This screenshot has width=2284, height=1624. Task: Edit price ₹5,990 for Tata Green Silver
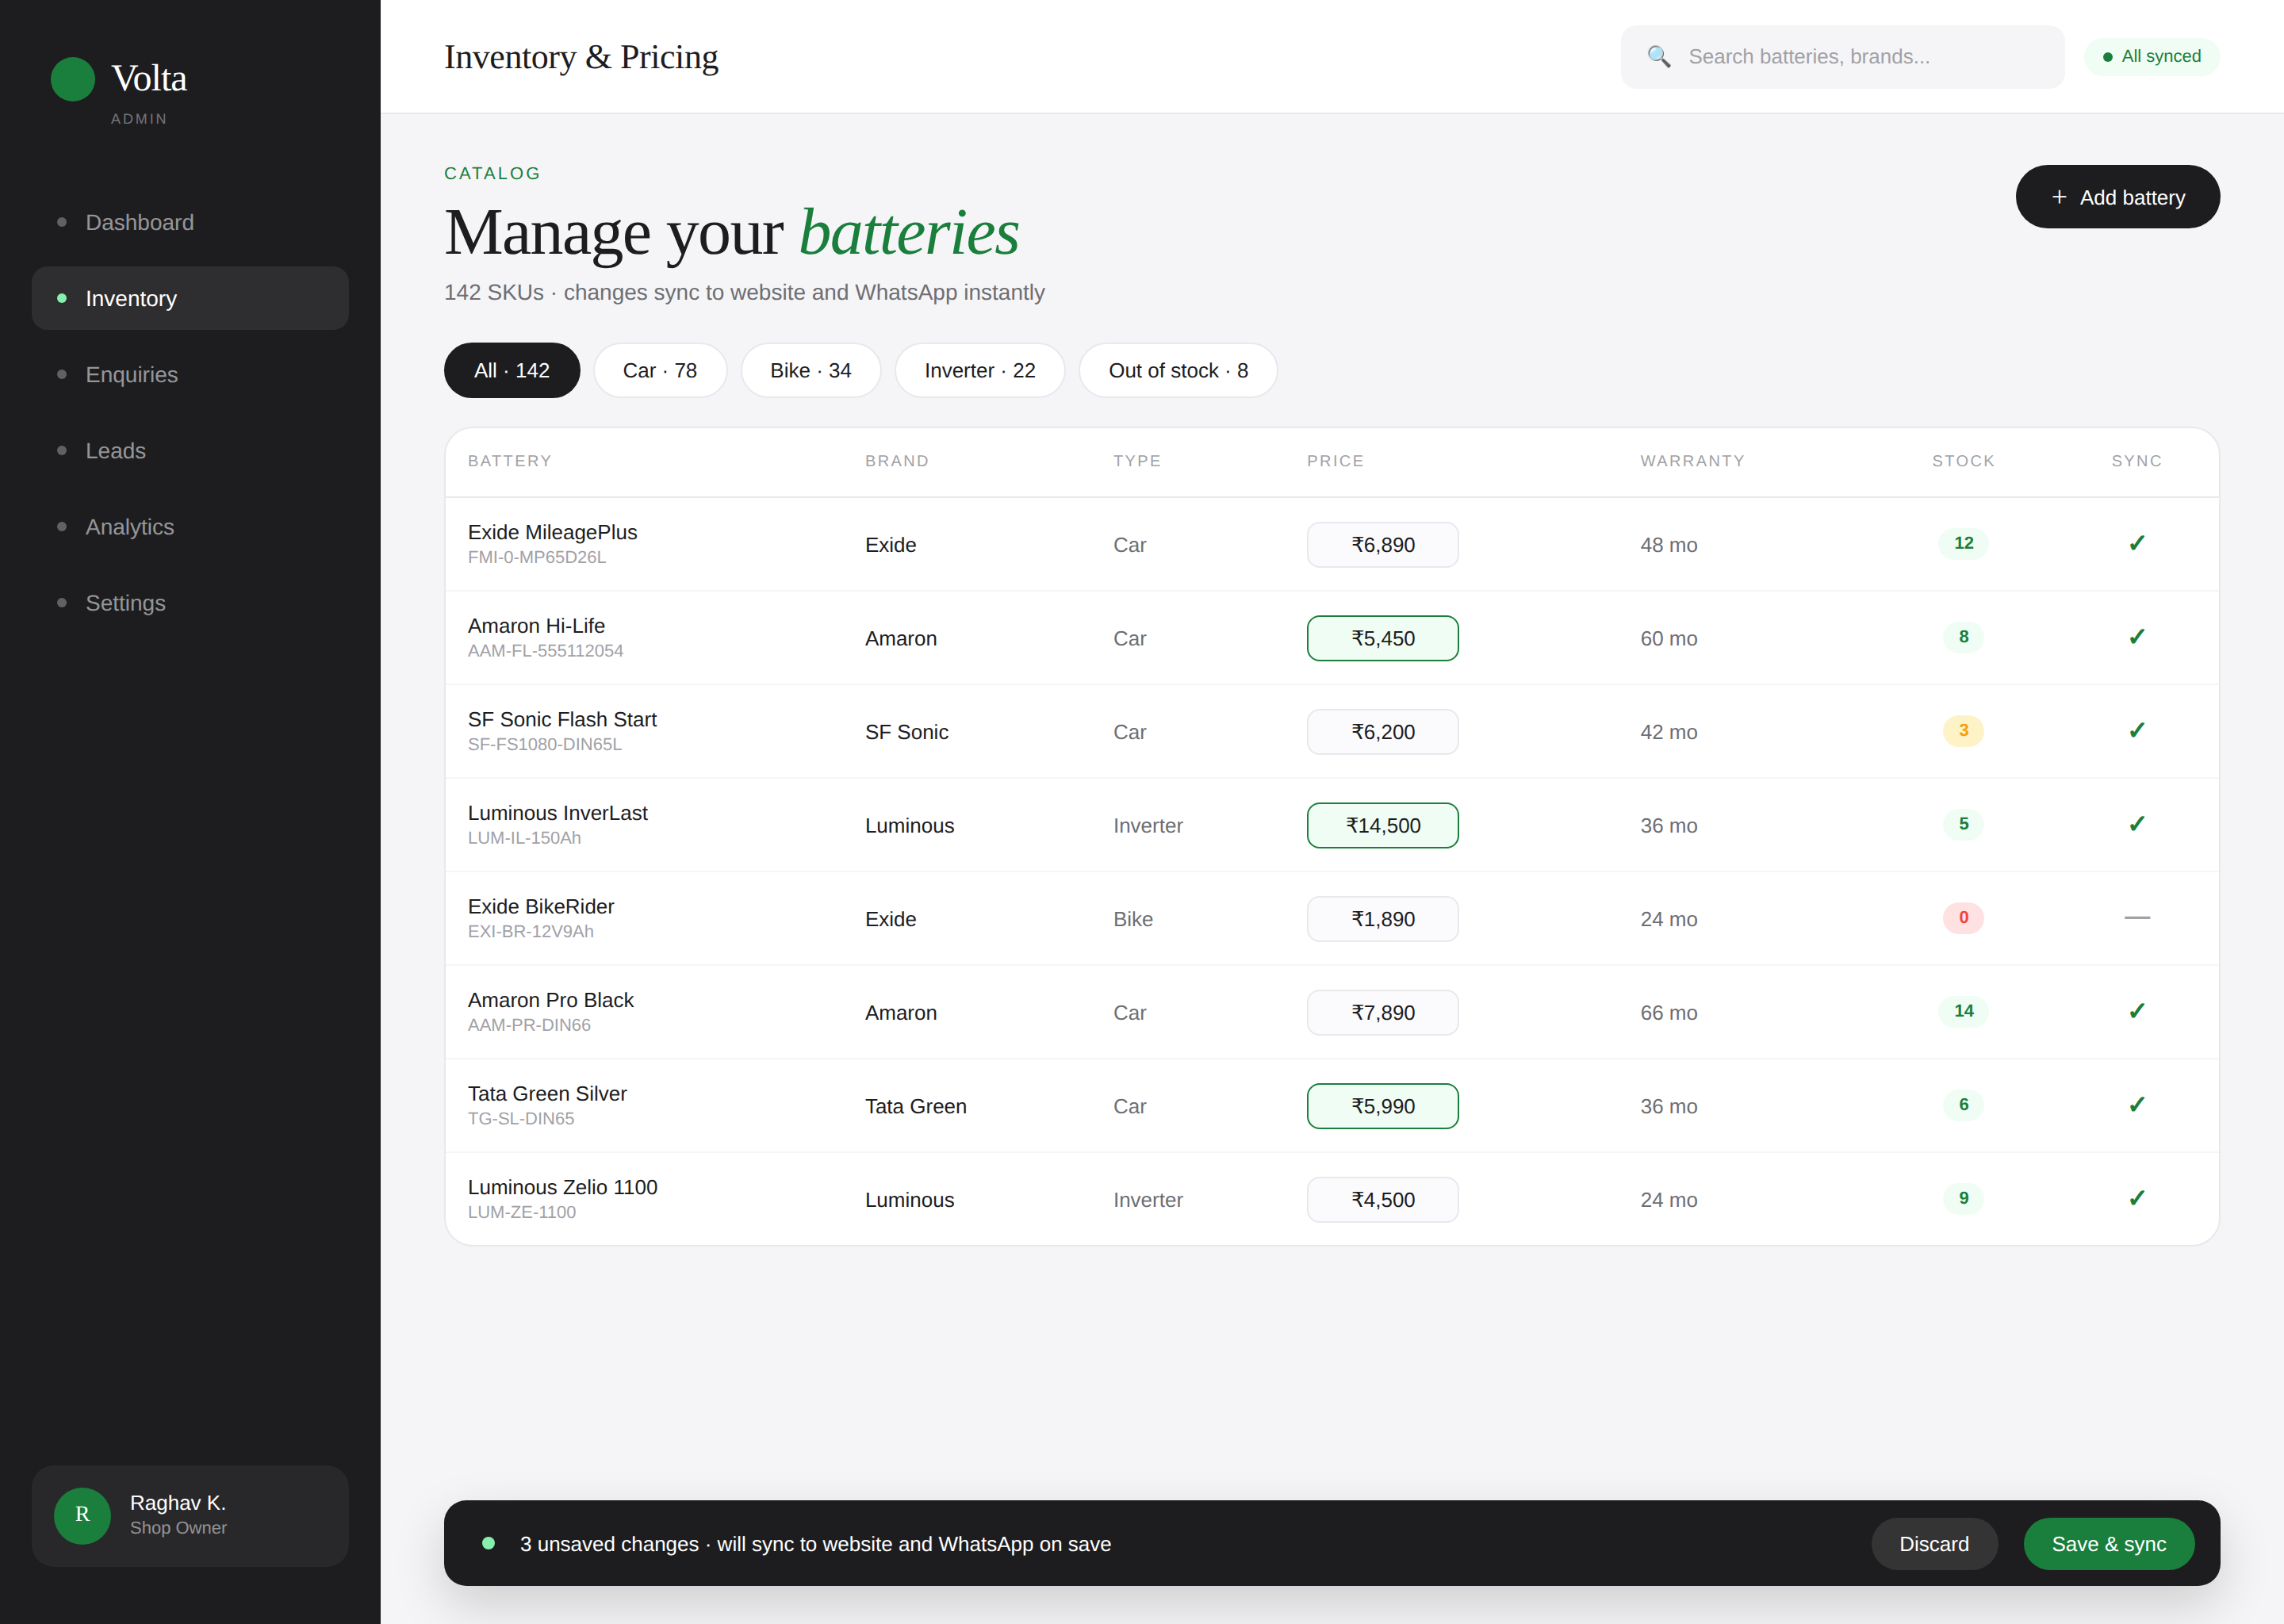click(1383, 1106)
